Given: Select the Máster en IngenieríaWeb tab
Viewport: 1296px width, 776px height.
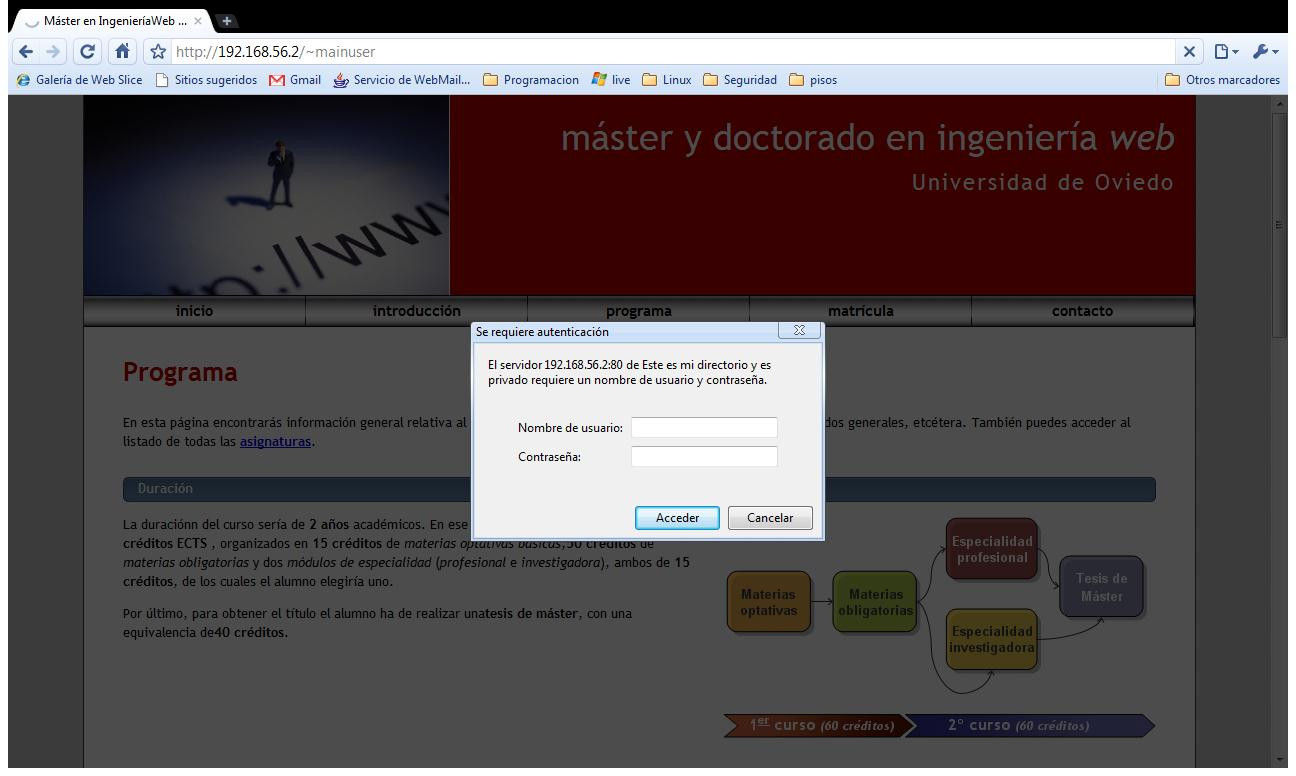Looking at the screenshot, I should click(x=113, y=21).
